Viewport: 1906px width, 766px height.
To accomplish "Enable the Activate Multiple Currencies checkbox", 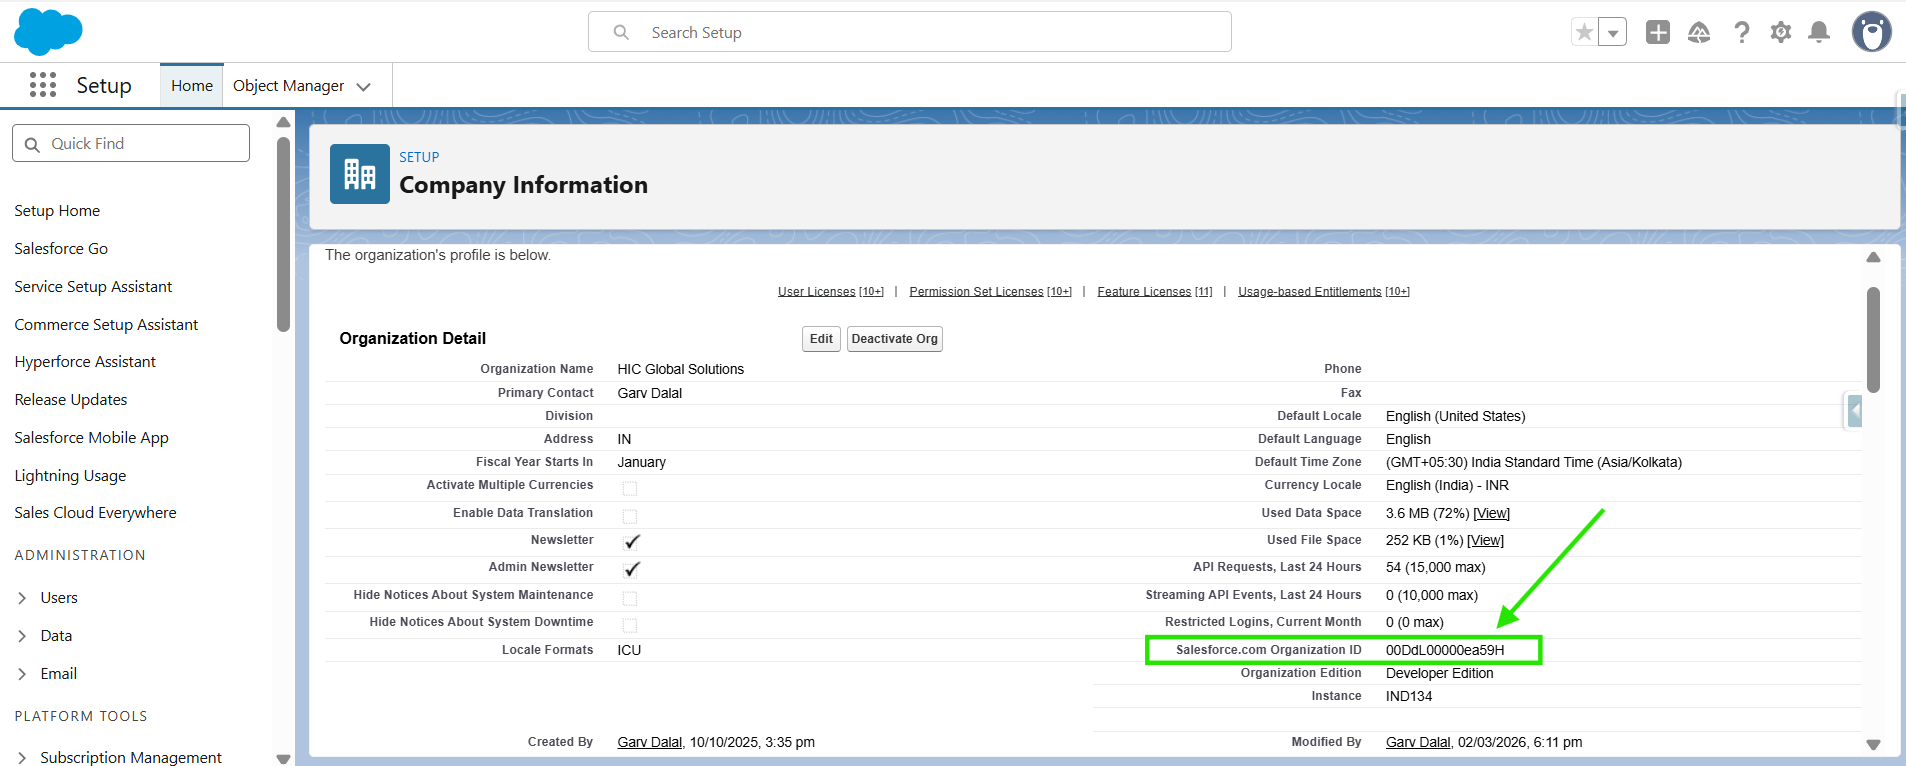I will (630, 488).
